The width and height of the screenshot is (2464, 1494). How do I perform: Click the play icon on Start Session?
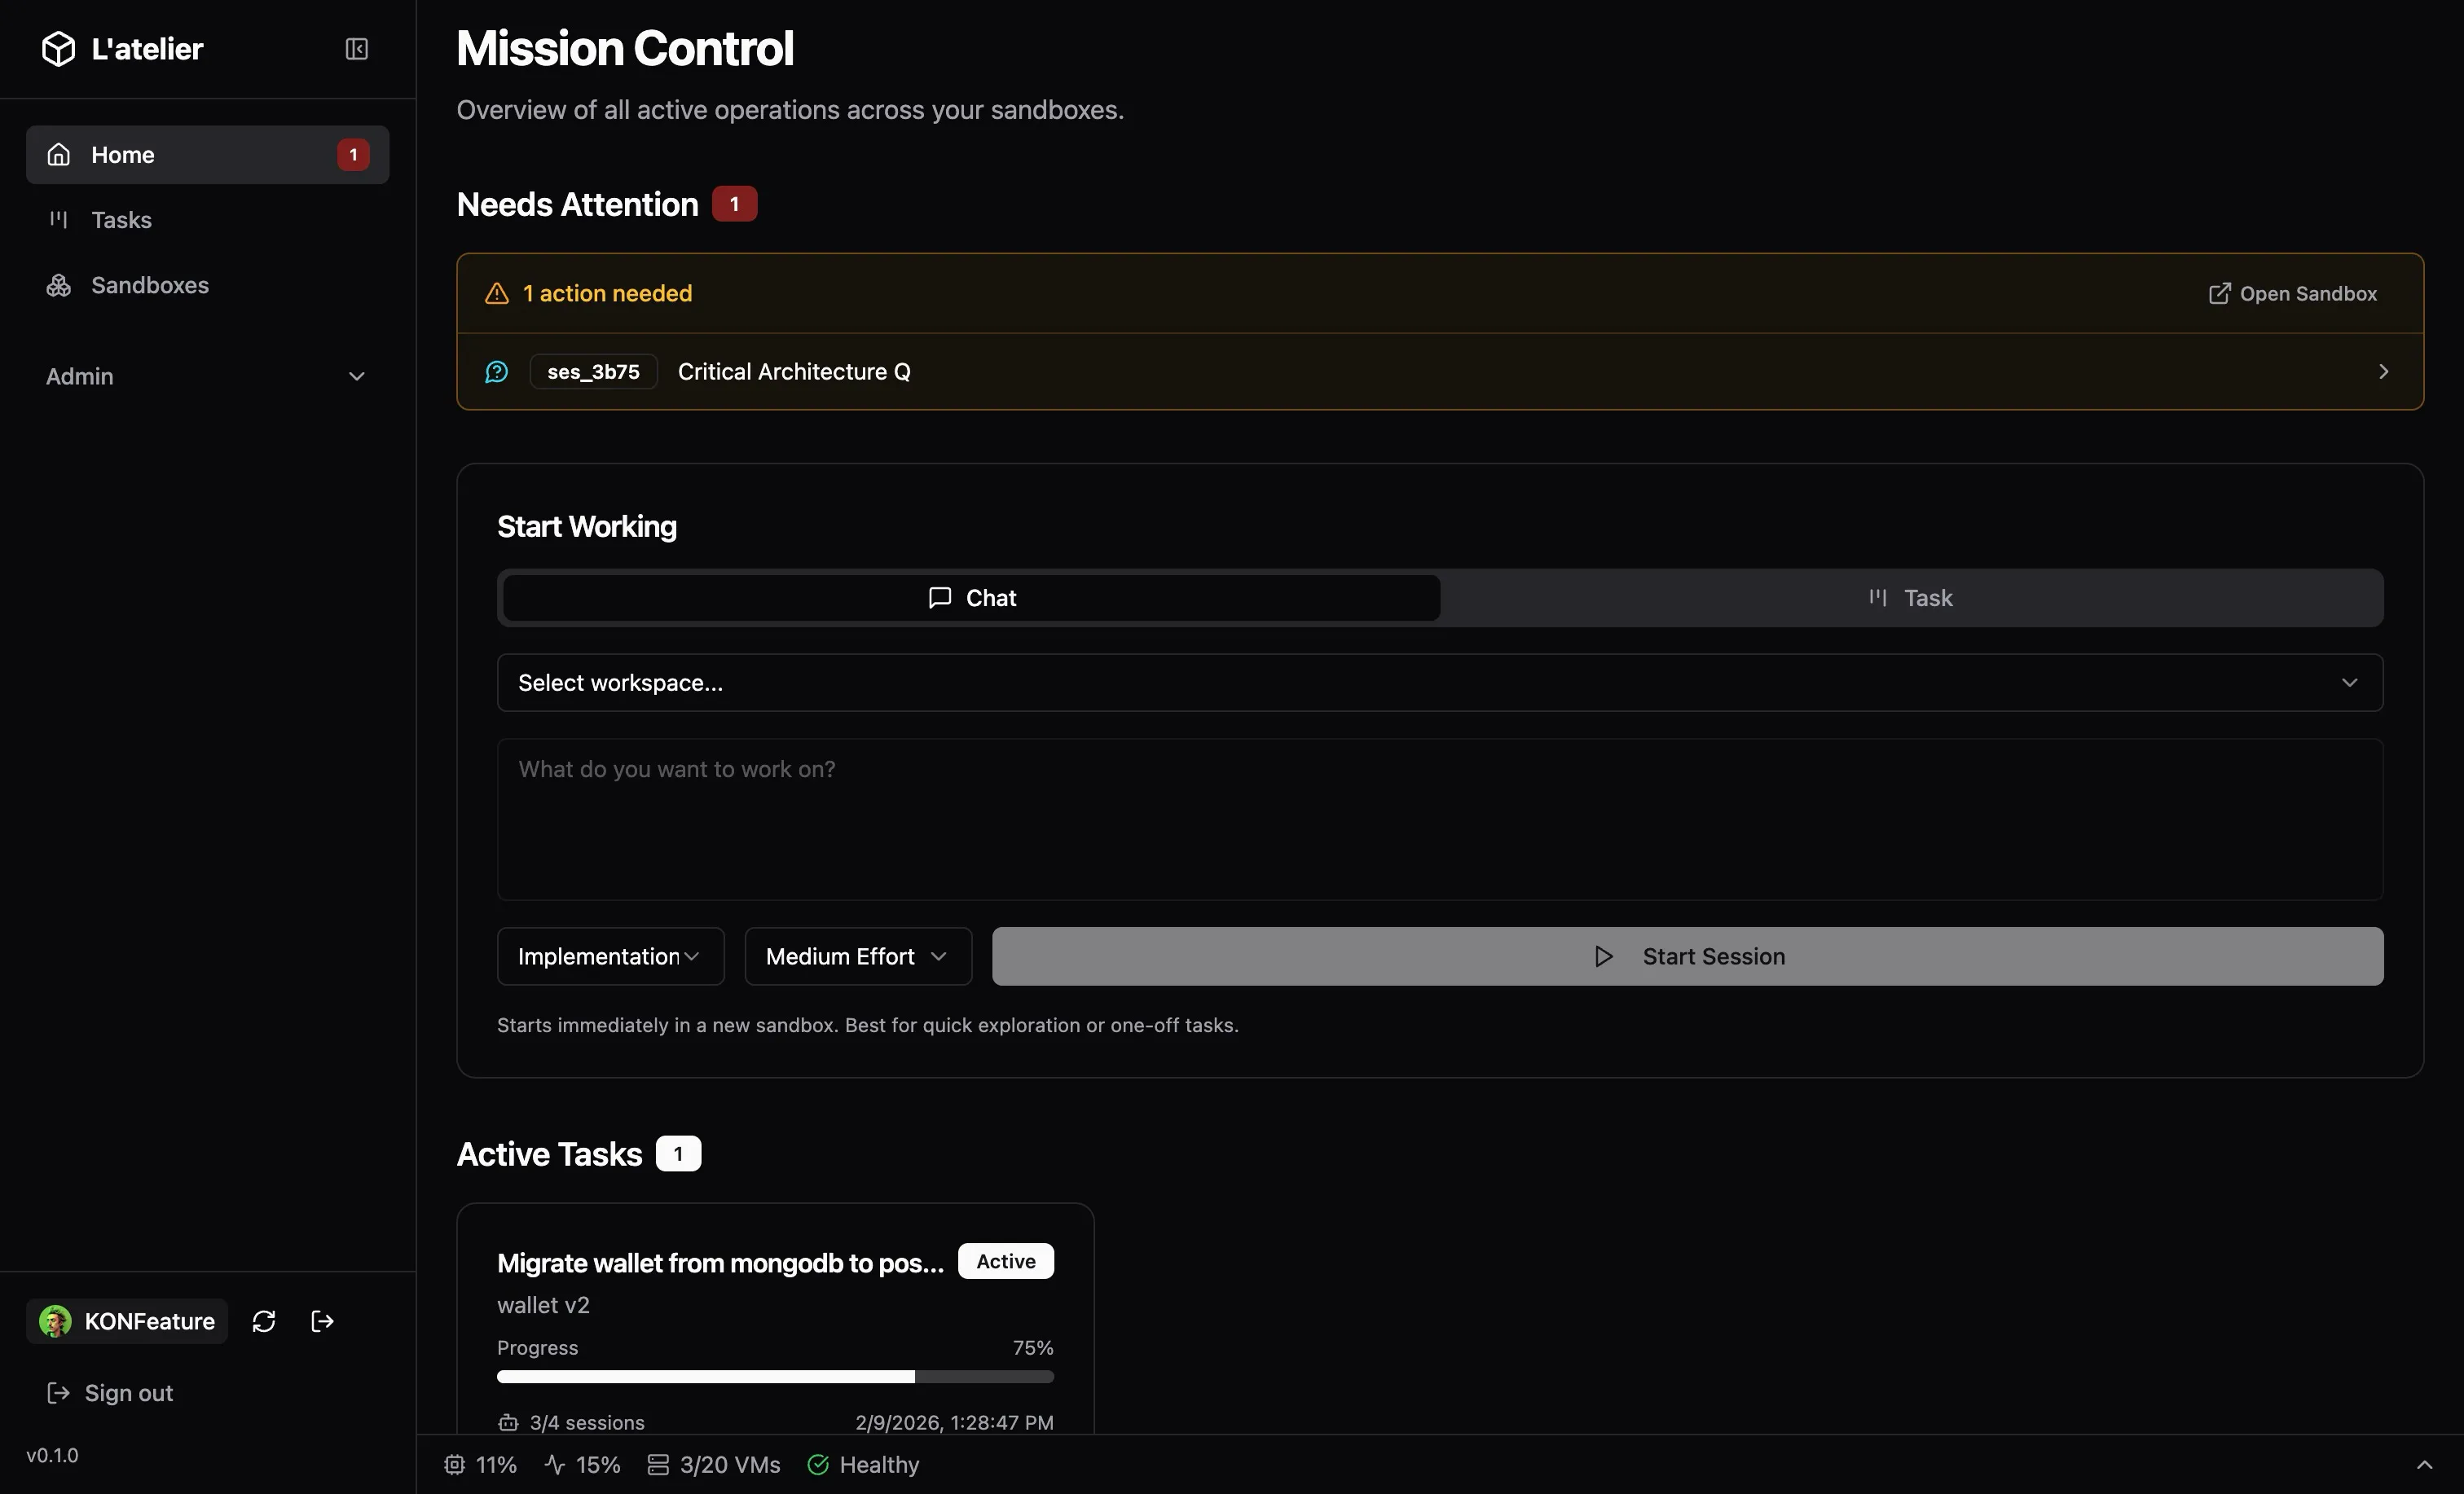pyautogui.click(x=1604, y=956)
